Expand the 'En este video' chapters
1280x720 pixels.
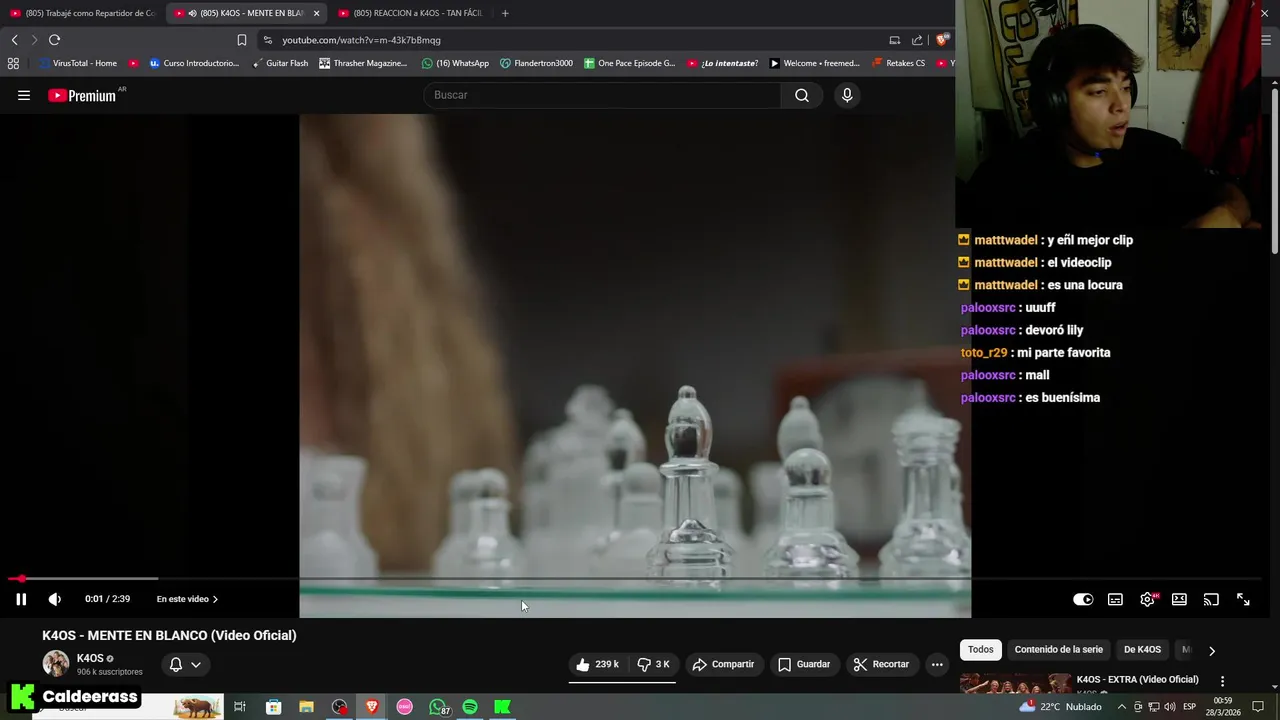(x=187, y=599)
